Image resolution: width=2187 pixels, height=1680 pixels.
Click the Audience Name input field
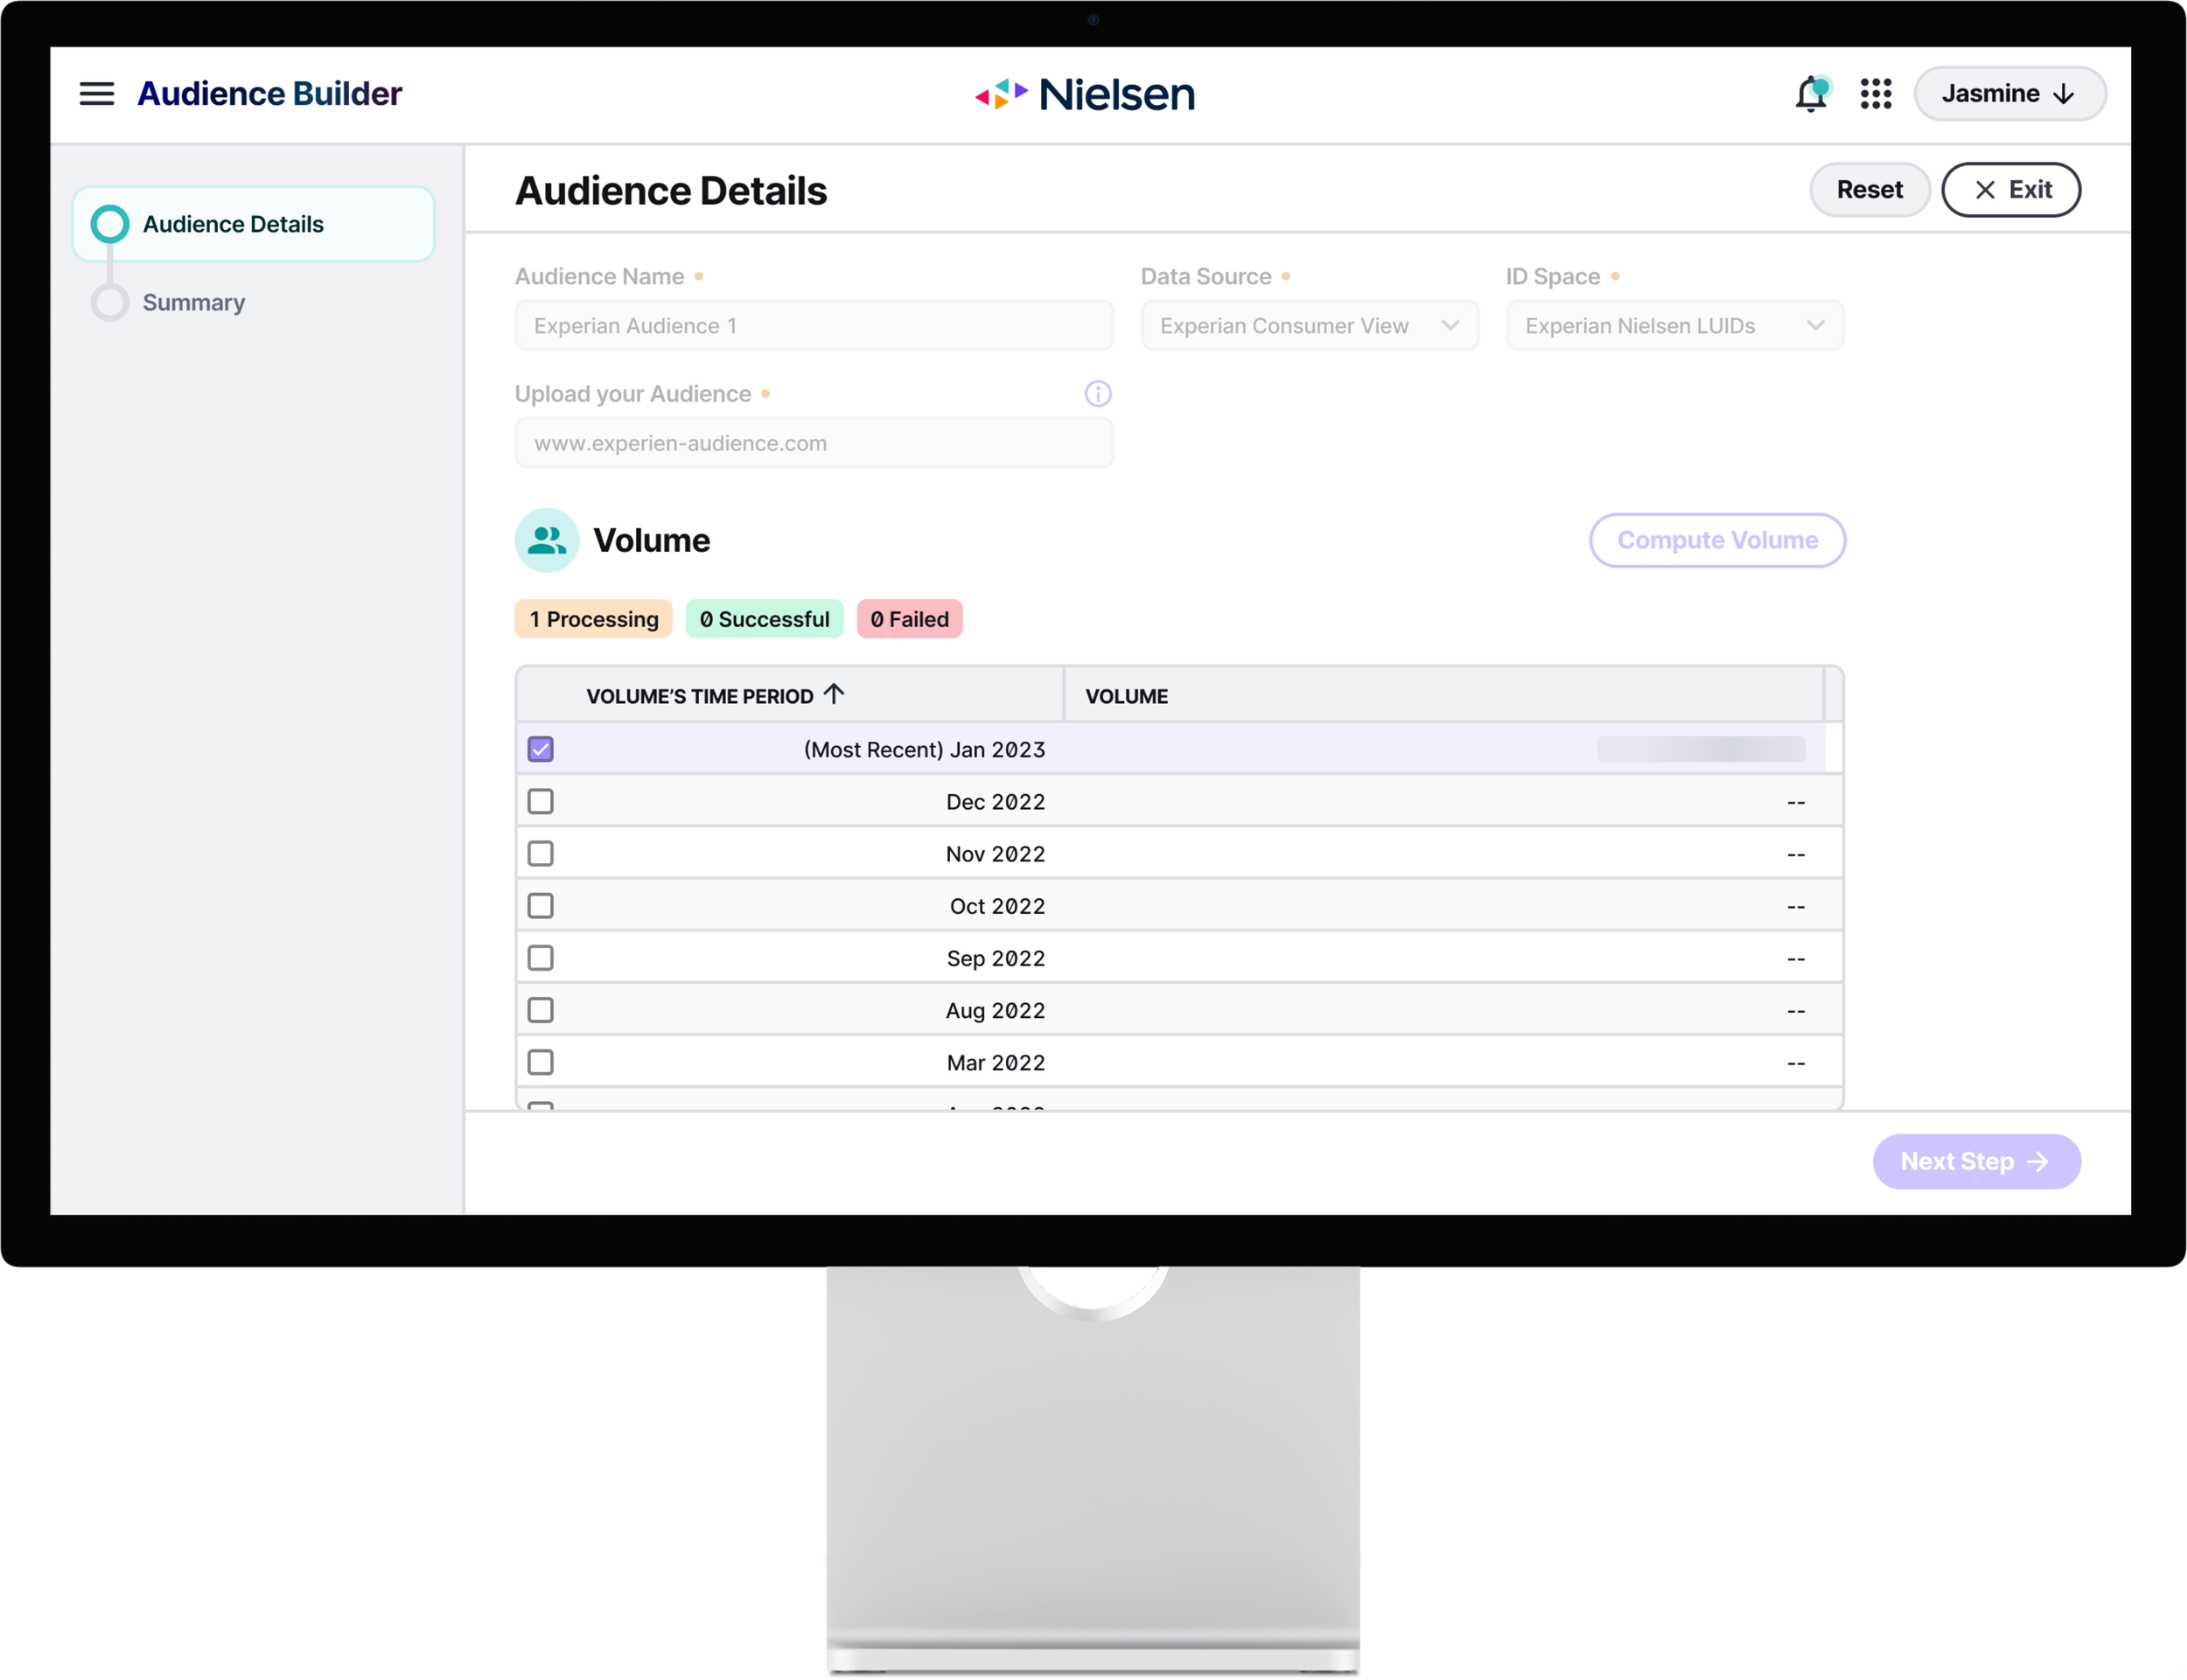pos(813,326)
